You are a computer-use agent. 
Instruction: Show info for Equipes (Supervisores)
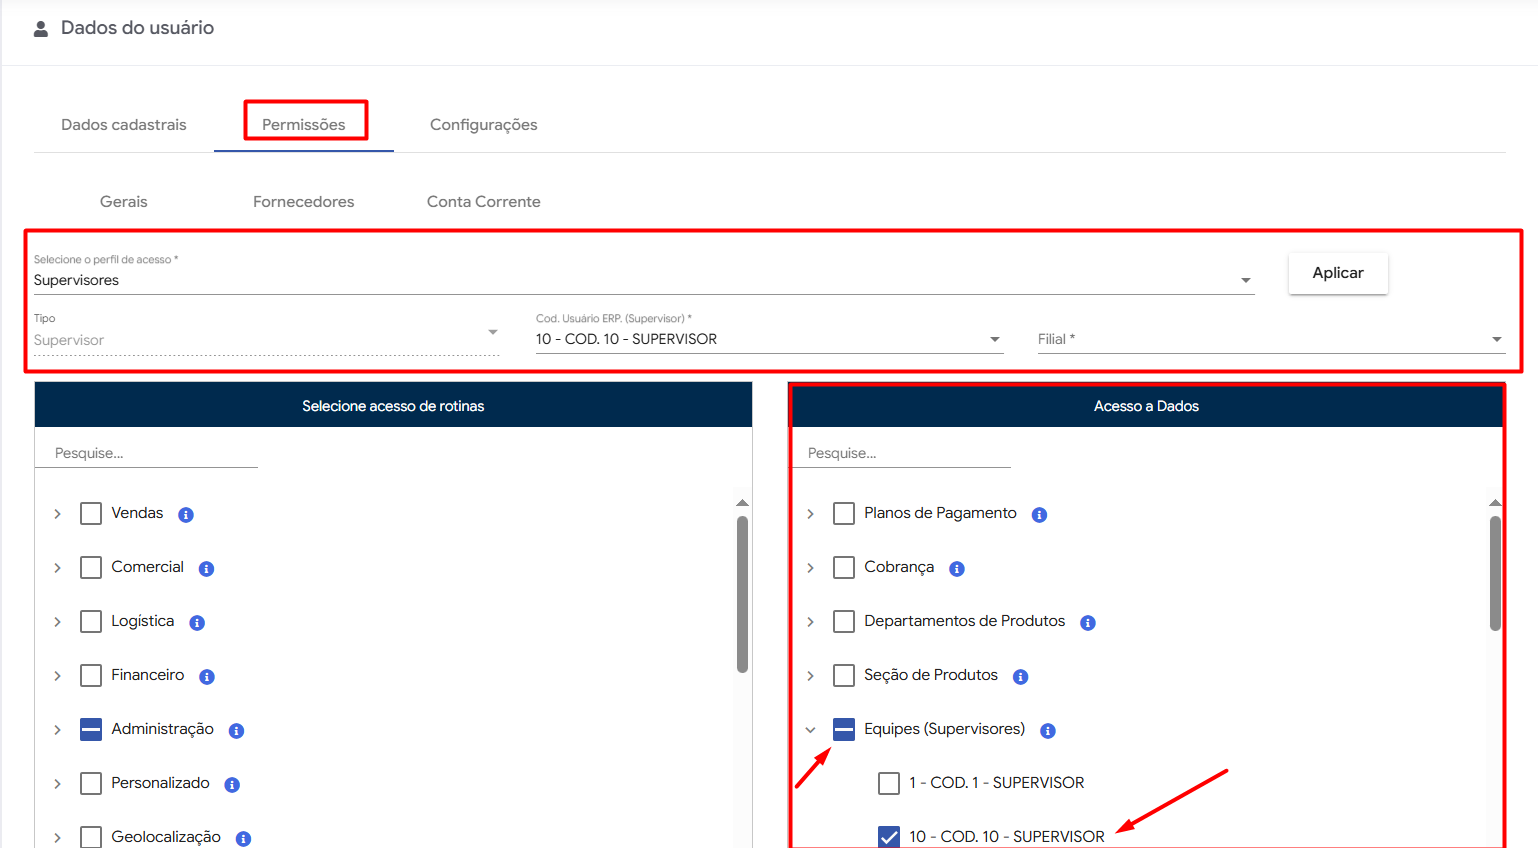click(1048, 731)
